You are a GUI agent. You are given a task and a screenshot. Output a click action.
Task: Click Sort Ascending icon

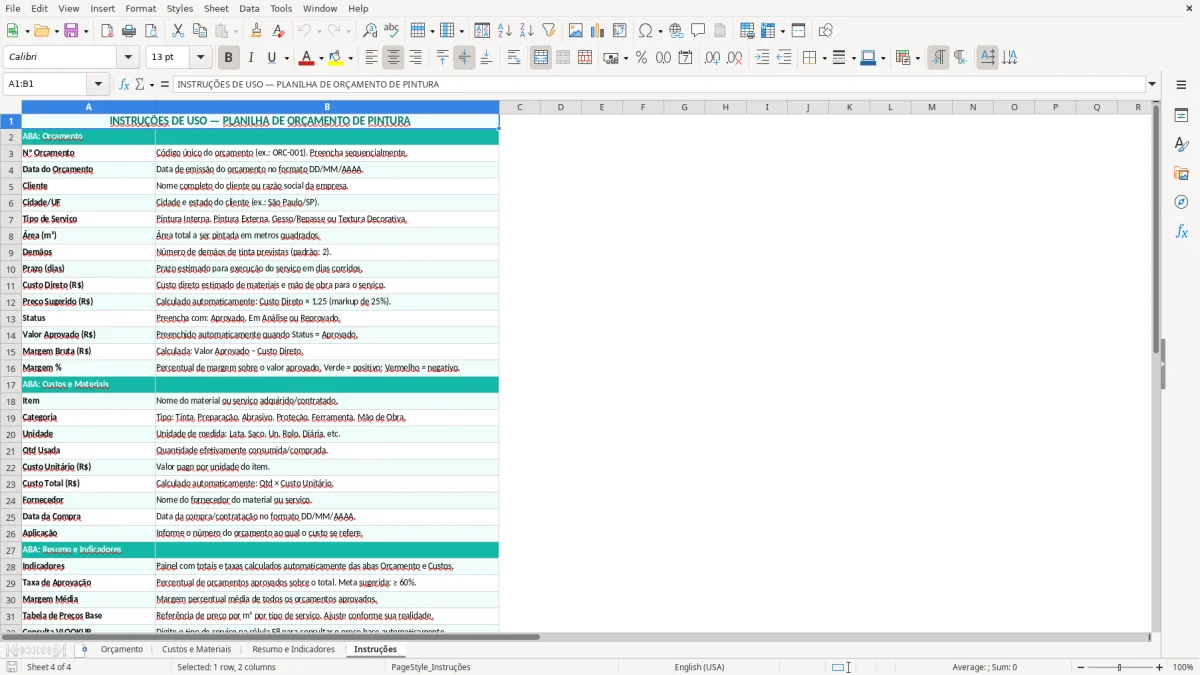click(x=505, y=31)
